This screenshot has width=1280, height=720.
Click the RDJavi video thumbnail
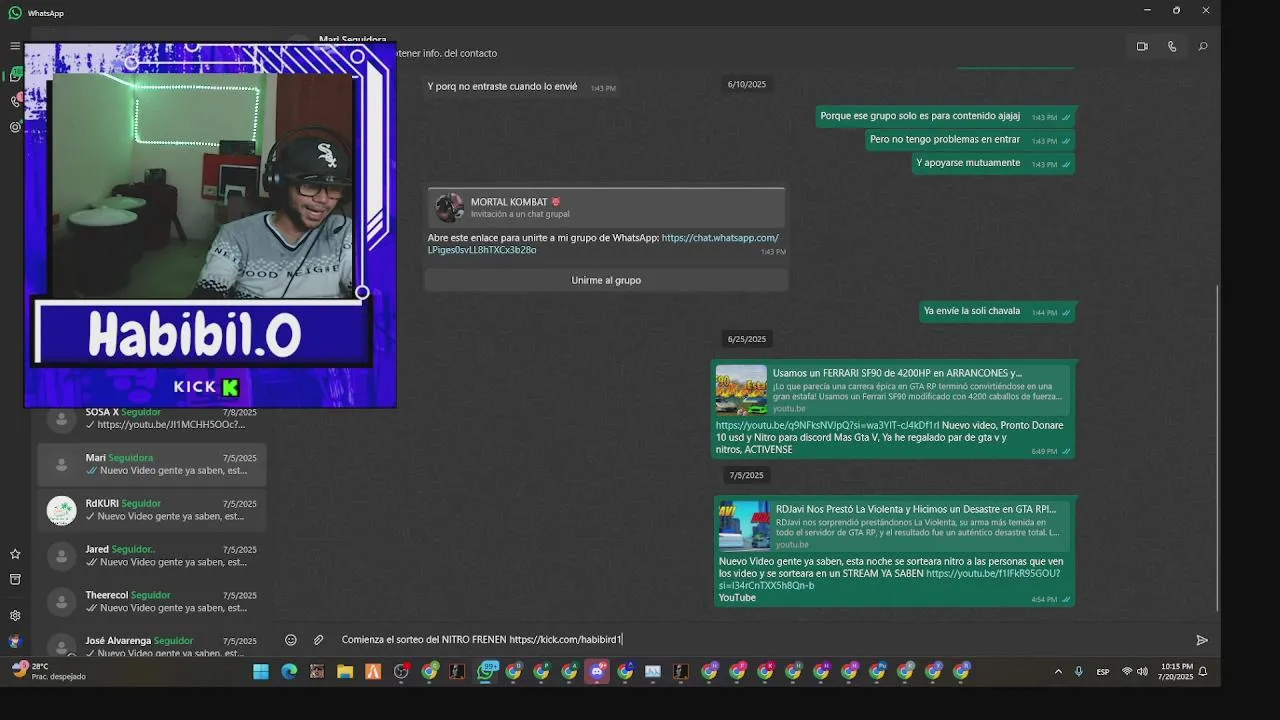pyautogui.click(x=744, y=525)
